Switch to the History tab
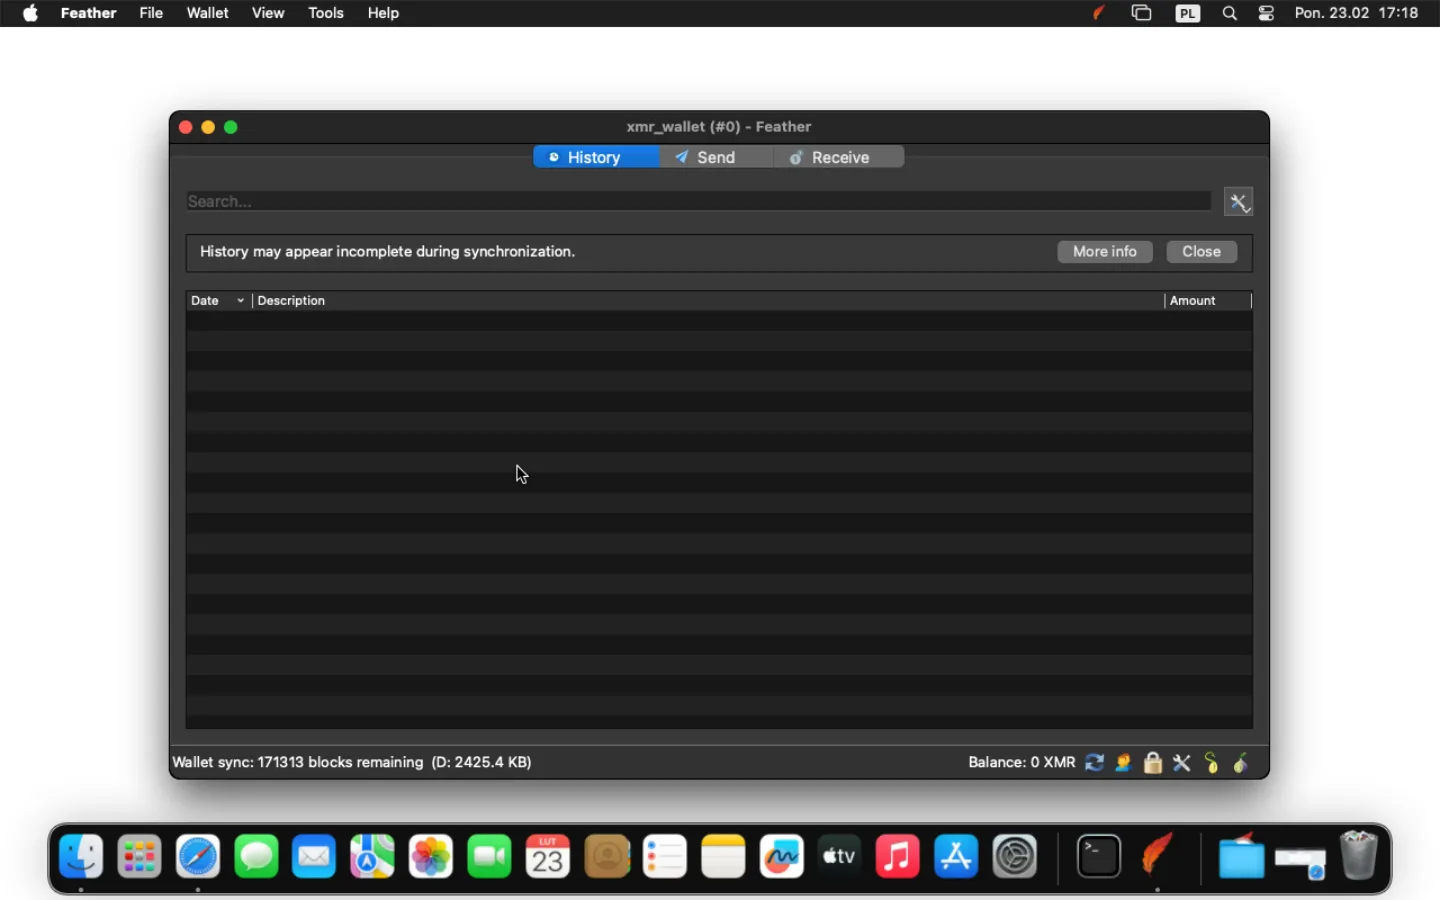 (596, 157)
